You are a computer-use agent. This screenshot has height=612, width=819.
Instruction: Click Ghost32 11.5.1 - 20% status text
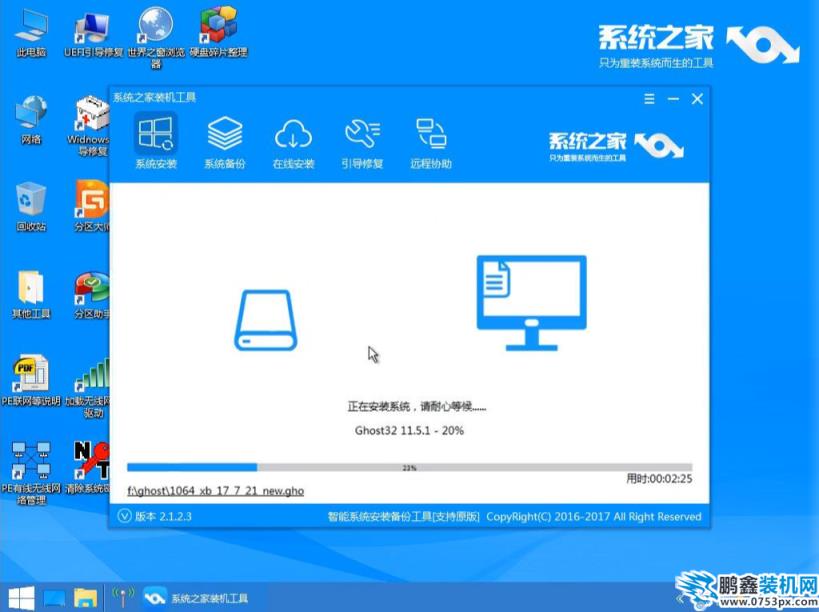pyautogui.click(x=409, y=431)
